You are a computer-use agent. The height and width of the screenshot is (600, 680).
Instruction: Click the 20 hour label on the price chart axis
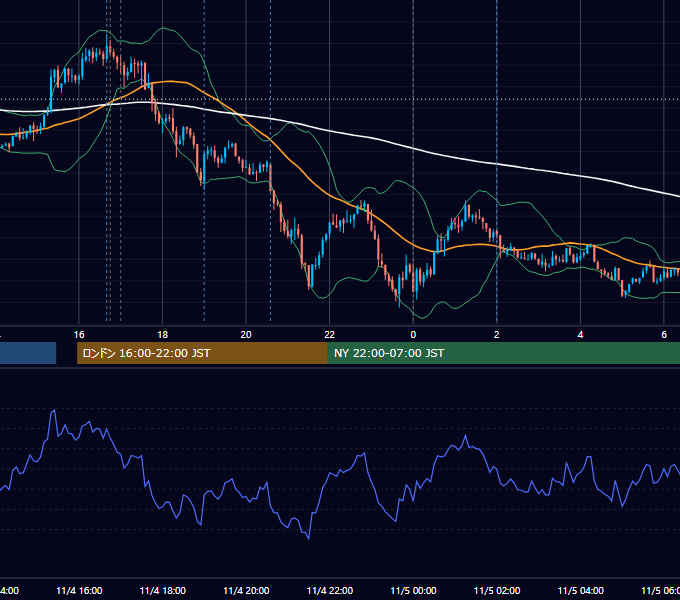pyautogui.click(x=246, y=335)
